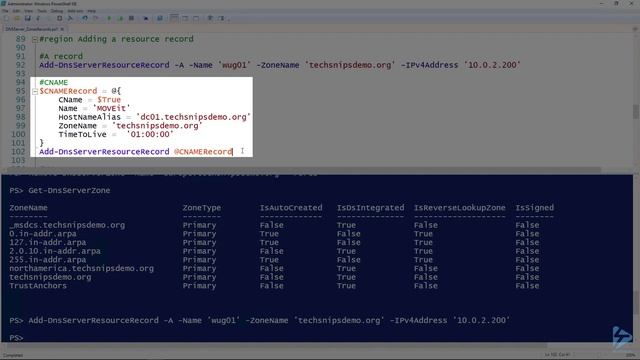Image resolution: width=640 pixels, height=360 pixels.
Task: Click the 255.in-addr.arpa zone name
Action: click(x=48, y=260)
